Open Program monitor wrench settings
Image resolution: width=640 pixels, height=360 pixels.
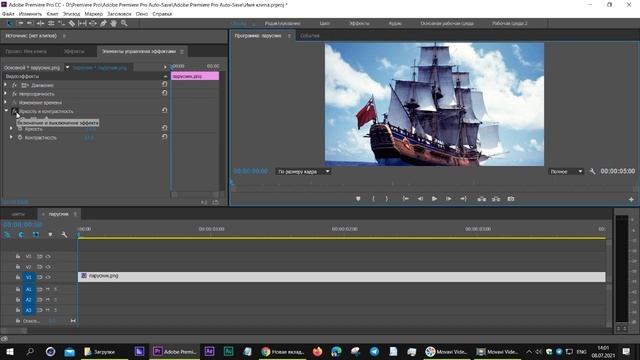pyautogui.click(x=592, y=171)
